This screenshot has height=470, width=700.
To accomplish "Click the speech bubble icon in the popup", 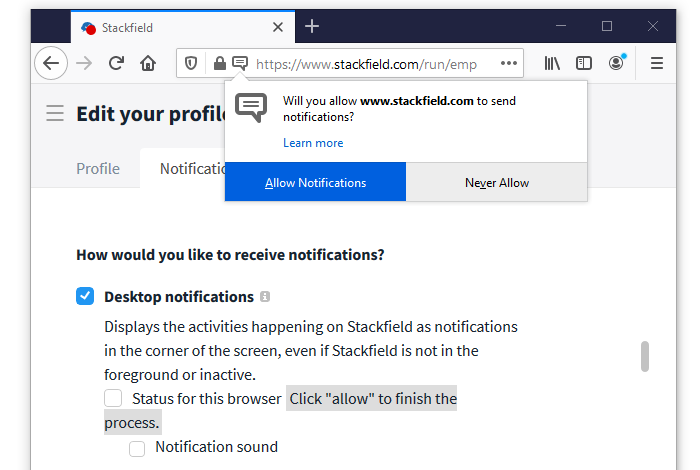I will [251, 108].
